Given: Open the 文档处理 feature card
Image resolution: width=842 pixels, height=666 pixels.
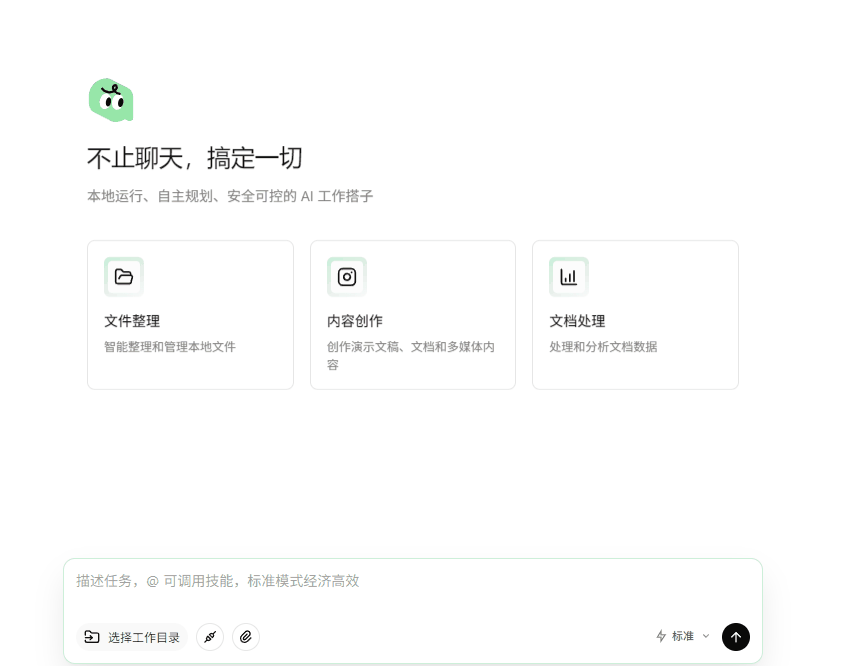Looking at the screenshot, I should (635, 314).
